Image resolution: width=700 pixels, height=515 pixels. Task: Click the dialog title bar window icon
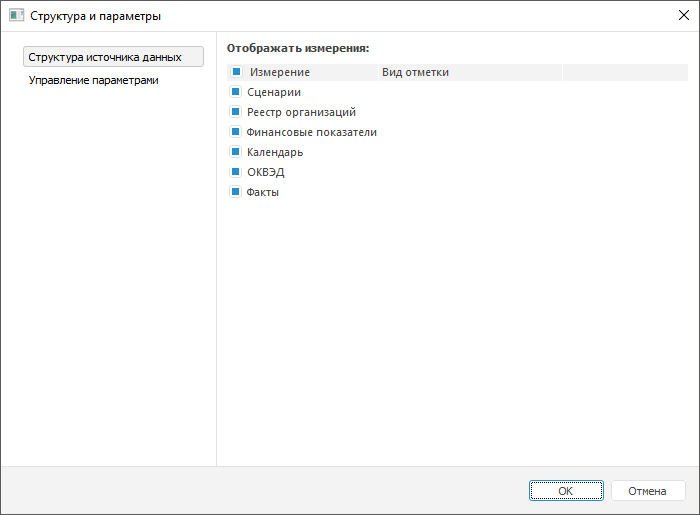(x=16, y=16)
